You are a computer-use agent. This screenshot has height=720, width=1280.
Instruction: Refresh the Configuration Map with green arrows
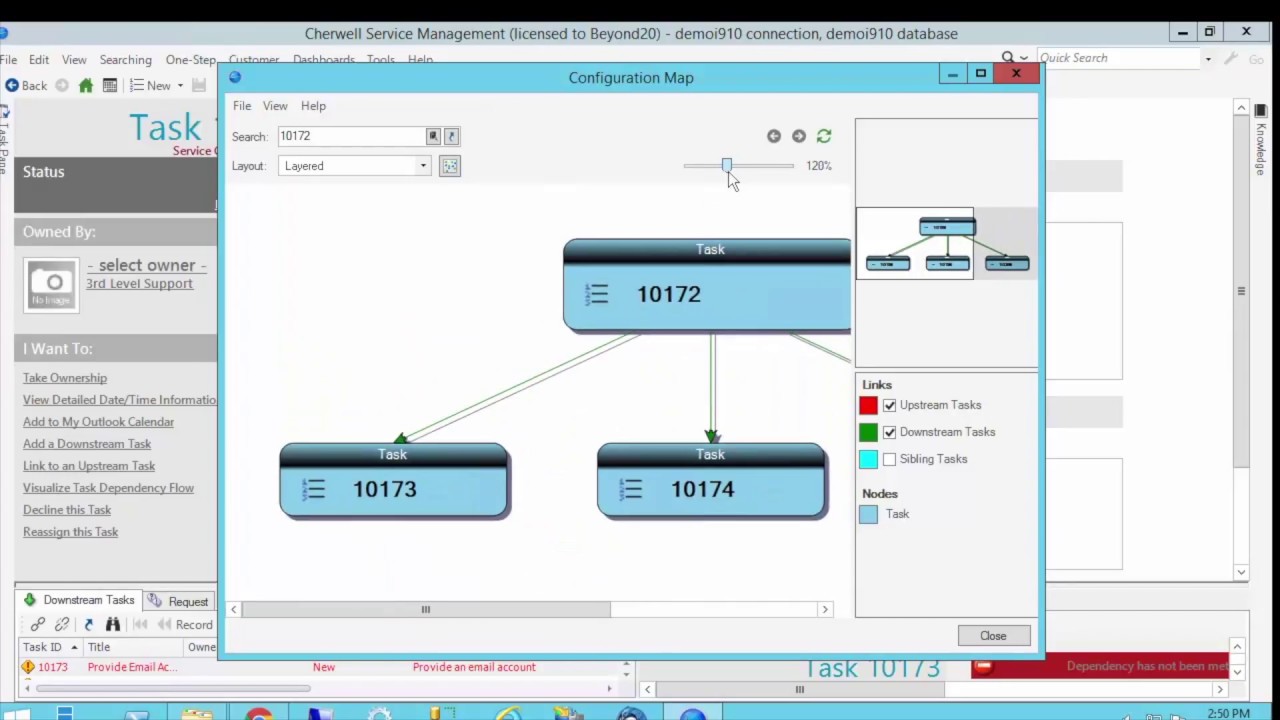point(824,136)
